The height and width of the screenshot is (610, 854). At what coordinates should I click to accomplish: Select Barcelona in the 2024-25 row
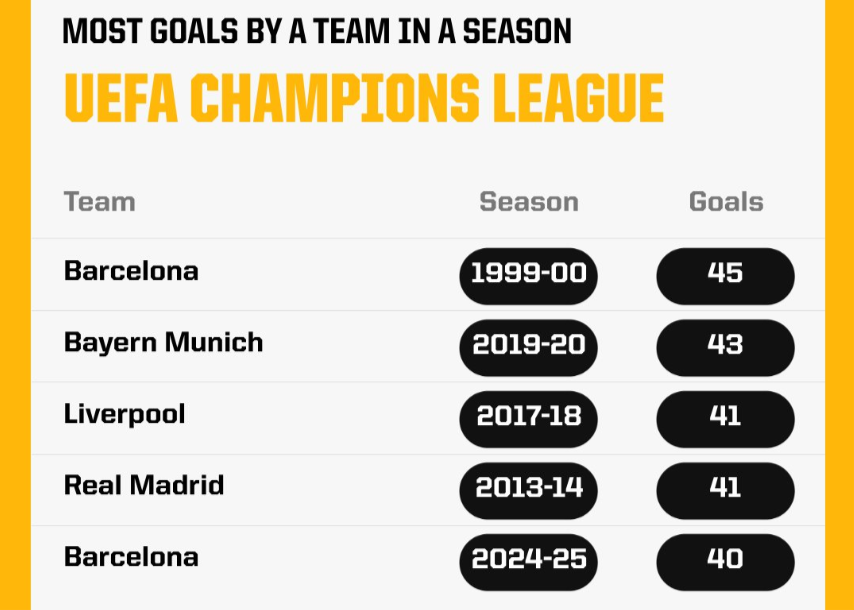point(131,557)
